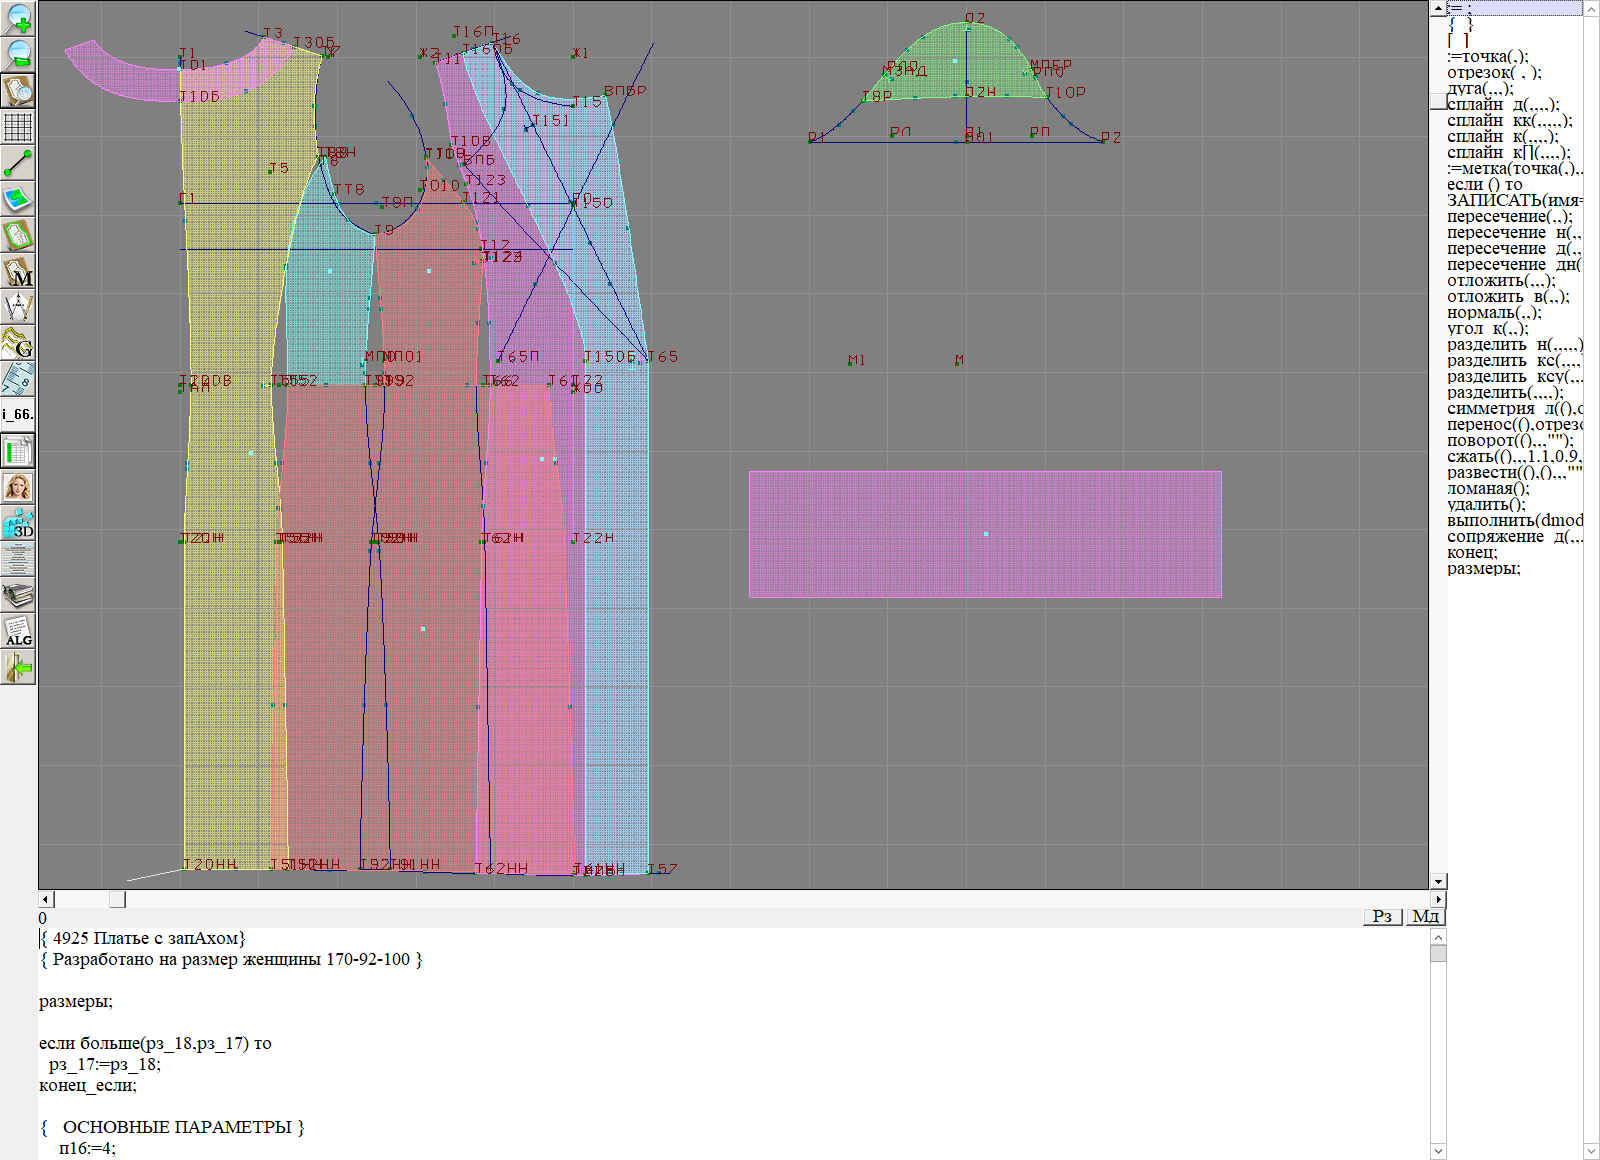Open the stacked books library icon
This screenshot has height=1160, width=1600.
point(18,596)
